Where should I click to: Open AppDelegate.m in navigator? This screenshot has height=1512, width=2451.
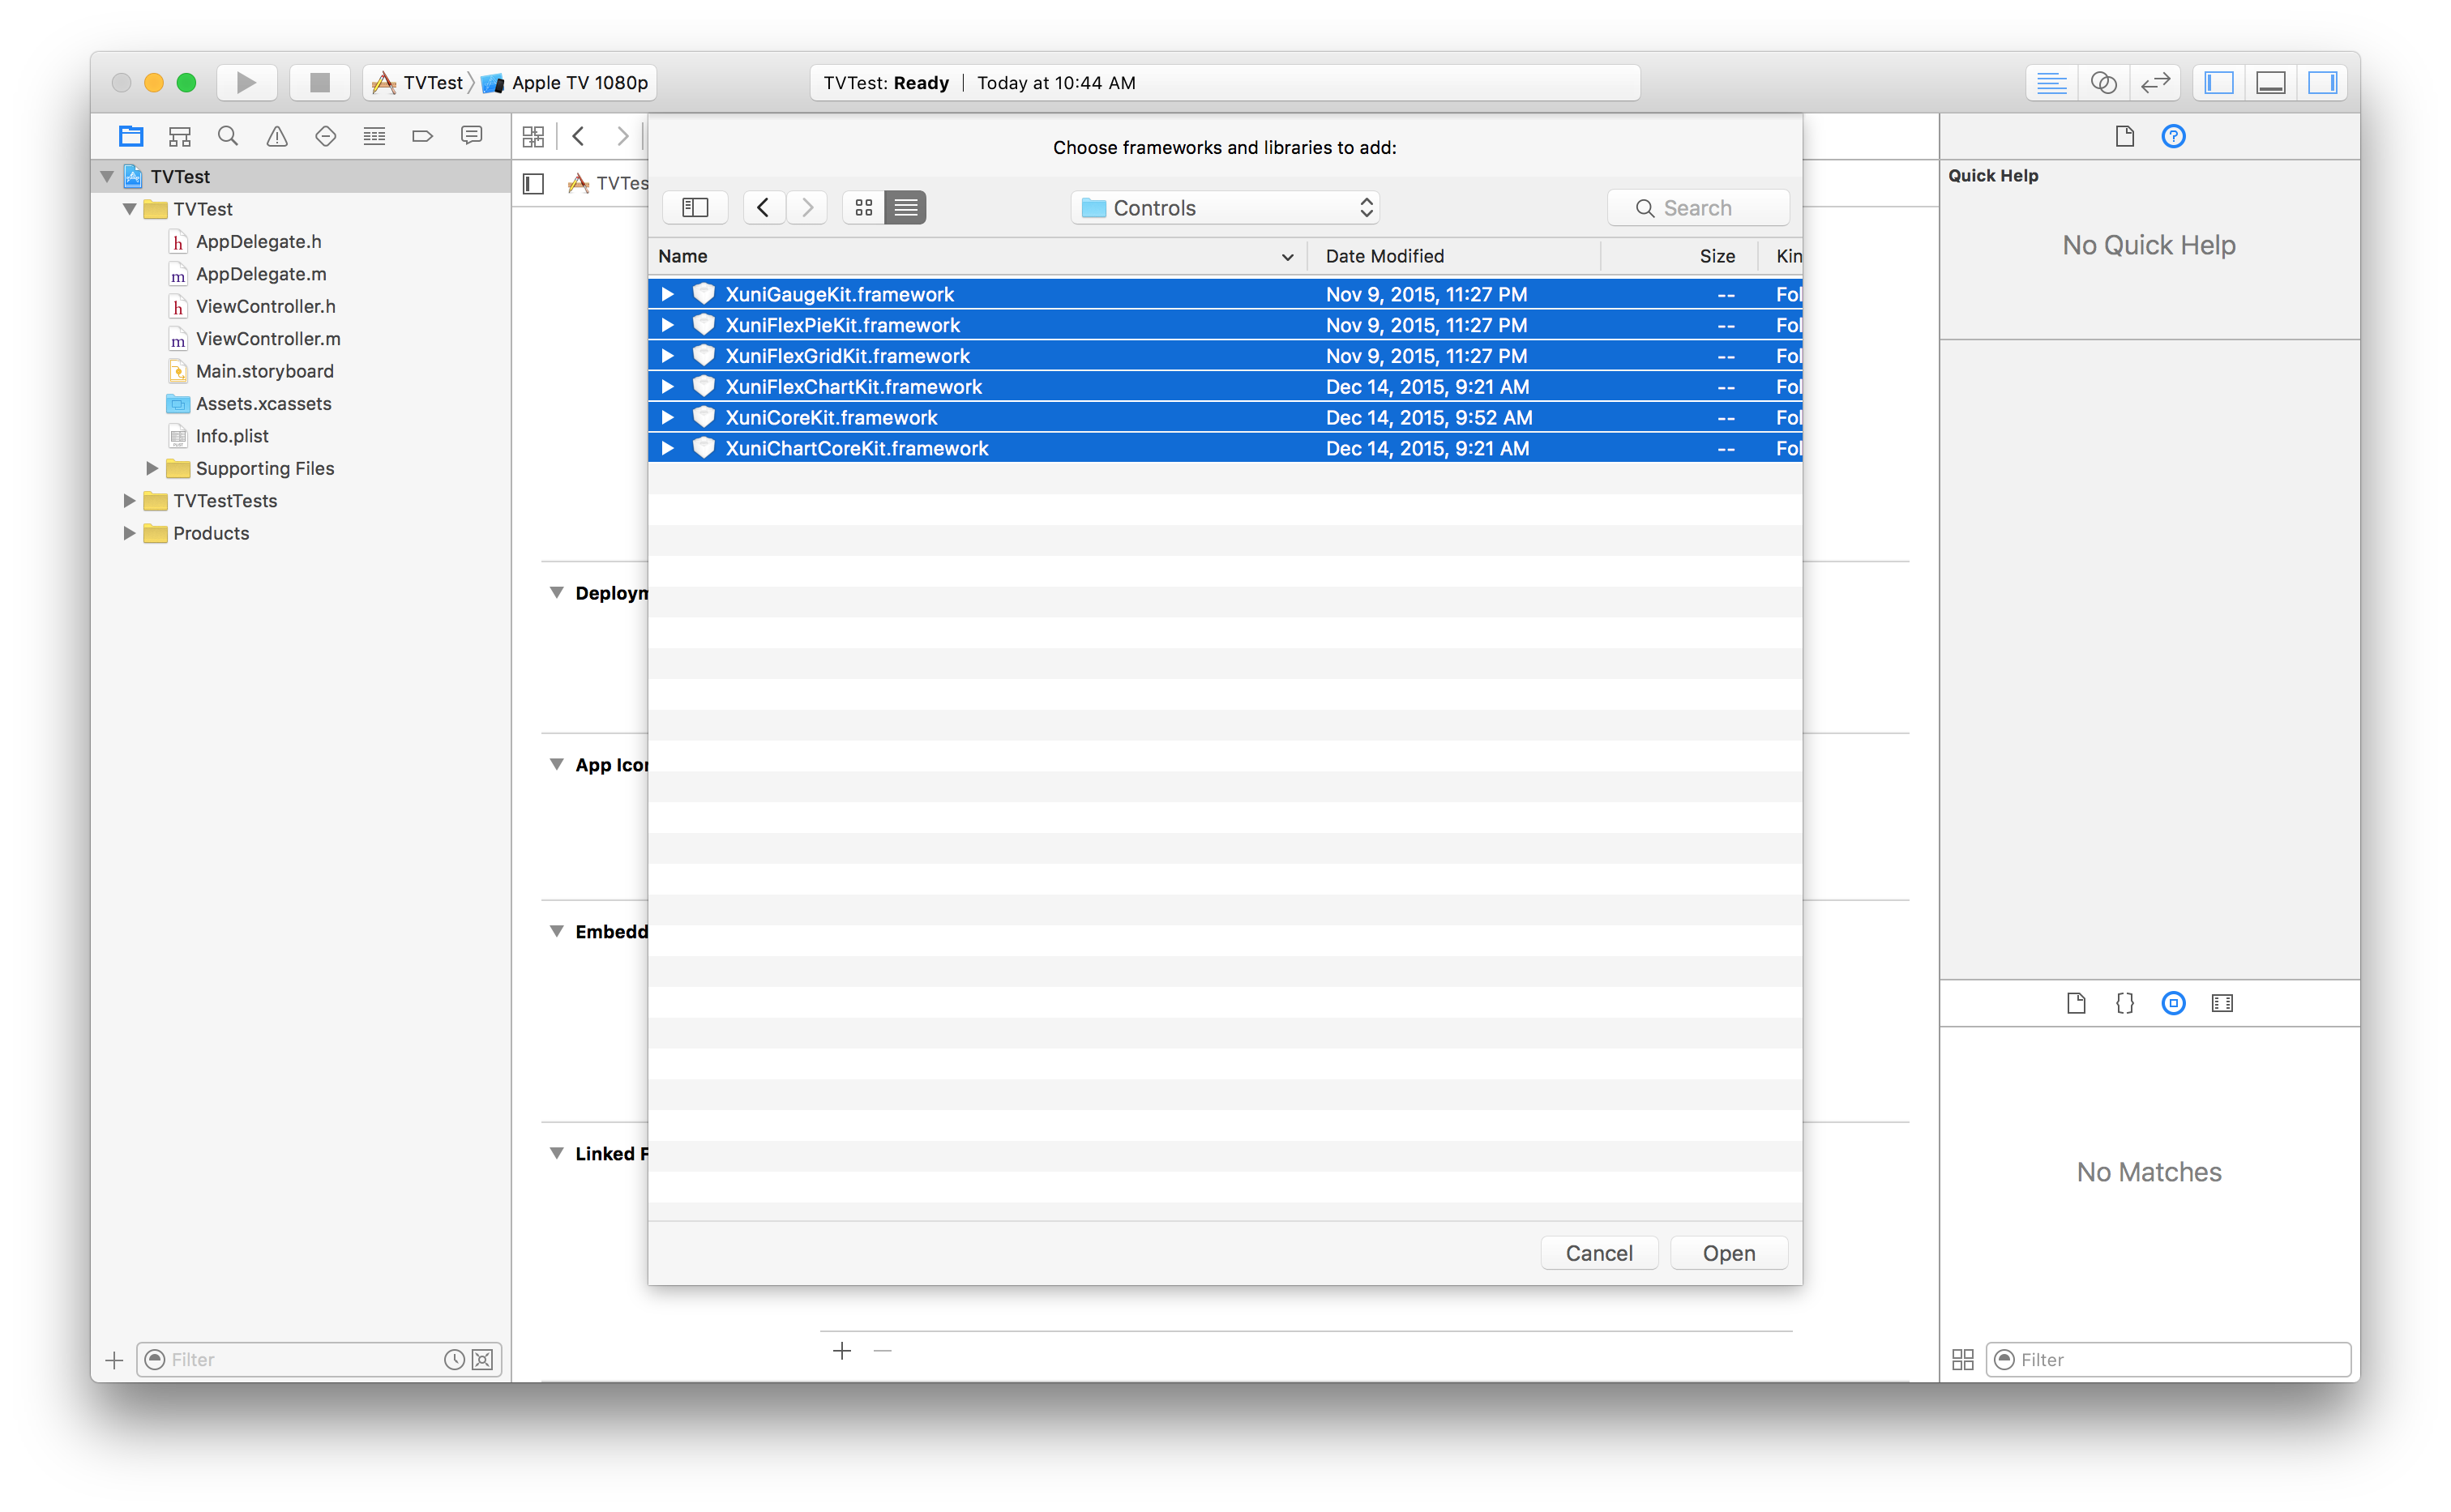tap(261, 274)
